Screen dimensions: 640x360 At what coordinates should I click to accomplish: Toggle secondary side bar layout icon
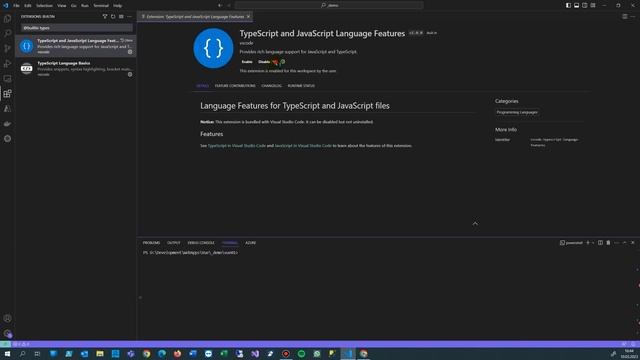pos(584,5)
